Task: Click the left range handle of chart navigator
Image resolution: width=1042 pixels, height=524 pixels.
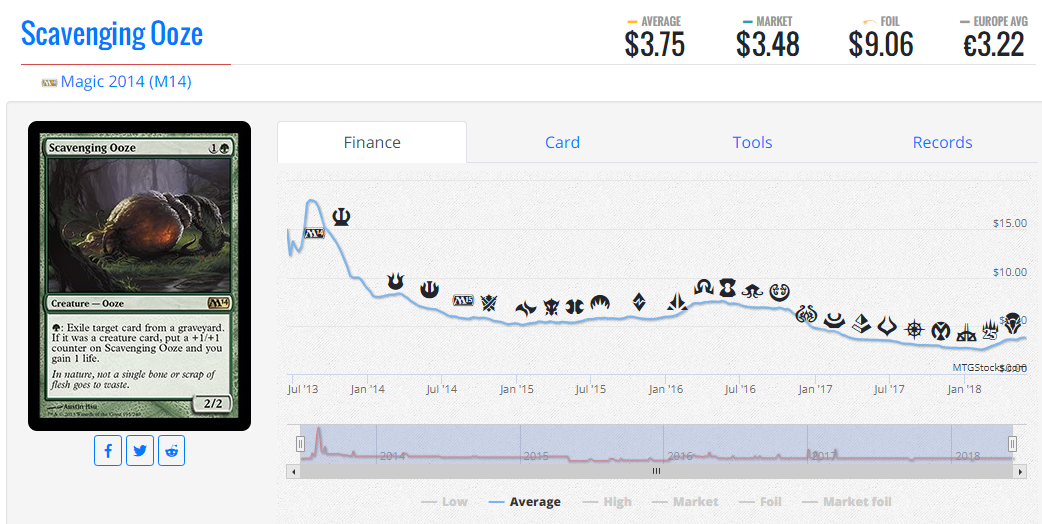Action: pyautogui.click(x=300, y=444)
